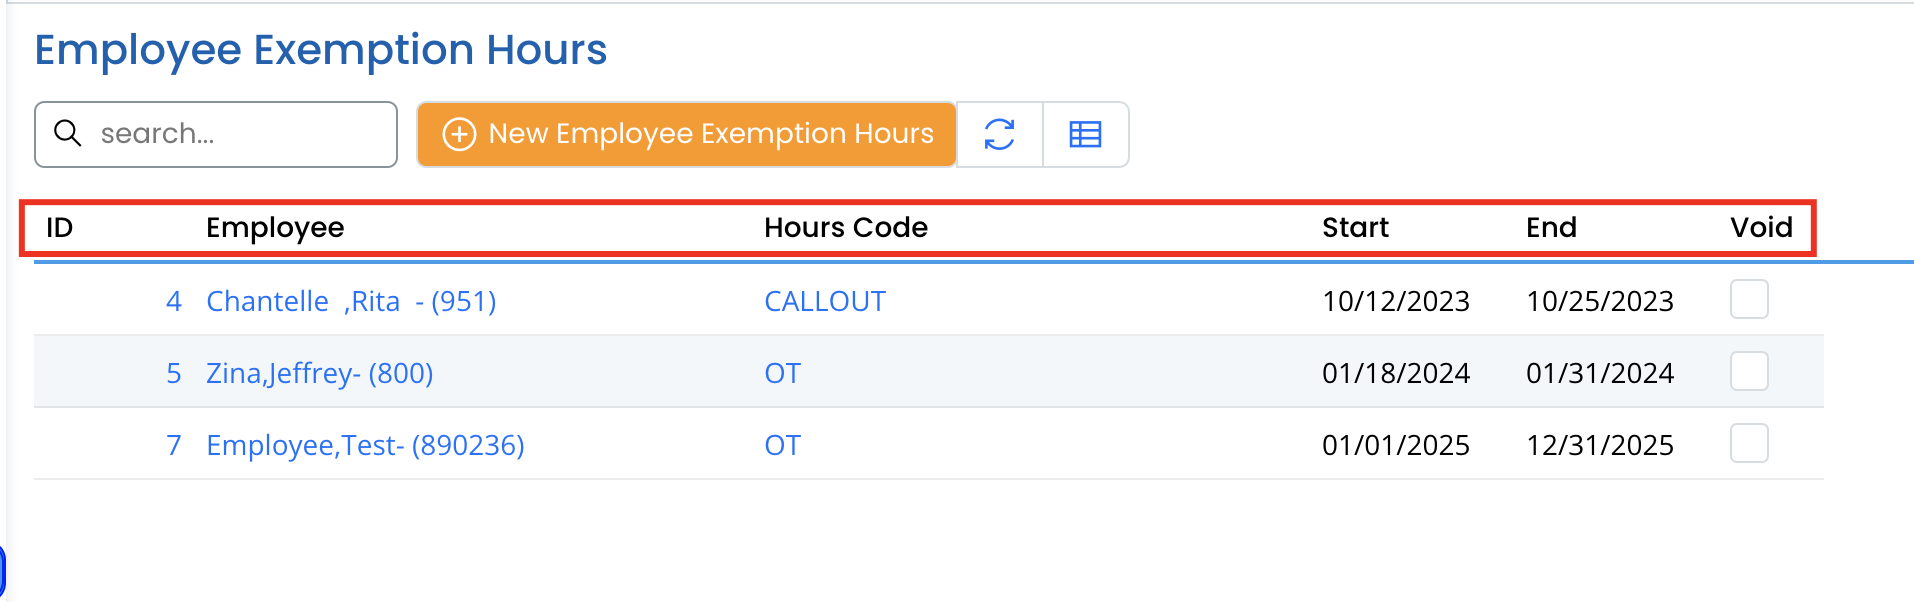The width and height of the screenshot is (1914, 602).
Task: Select Employee, Test (890236) link
Action: [365, 445]
